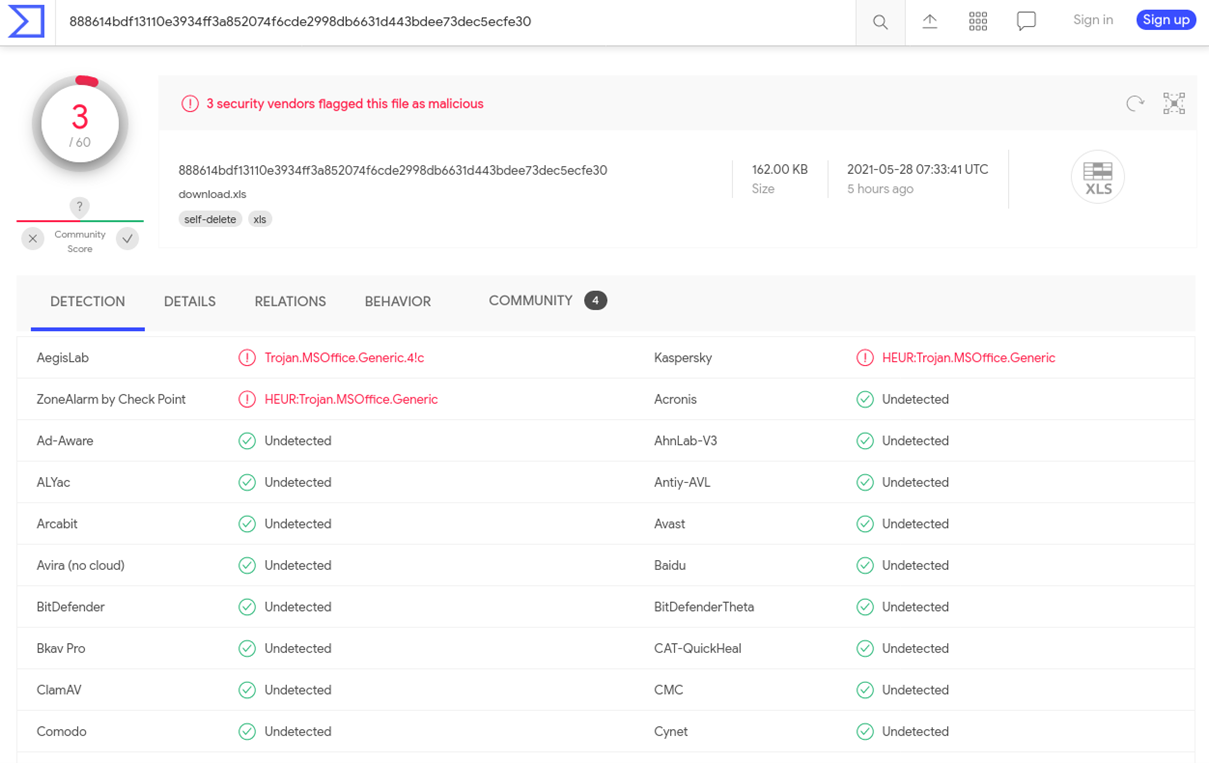Click the self-delete tag
The height and width of the screenshot is (763, 1209).
(x=210, y=219)
